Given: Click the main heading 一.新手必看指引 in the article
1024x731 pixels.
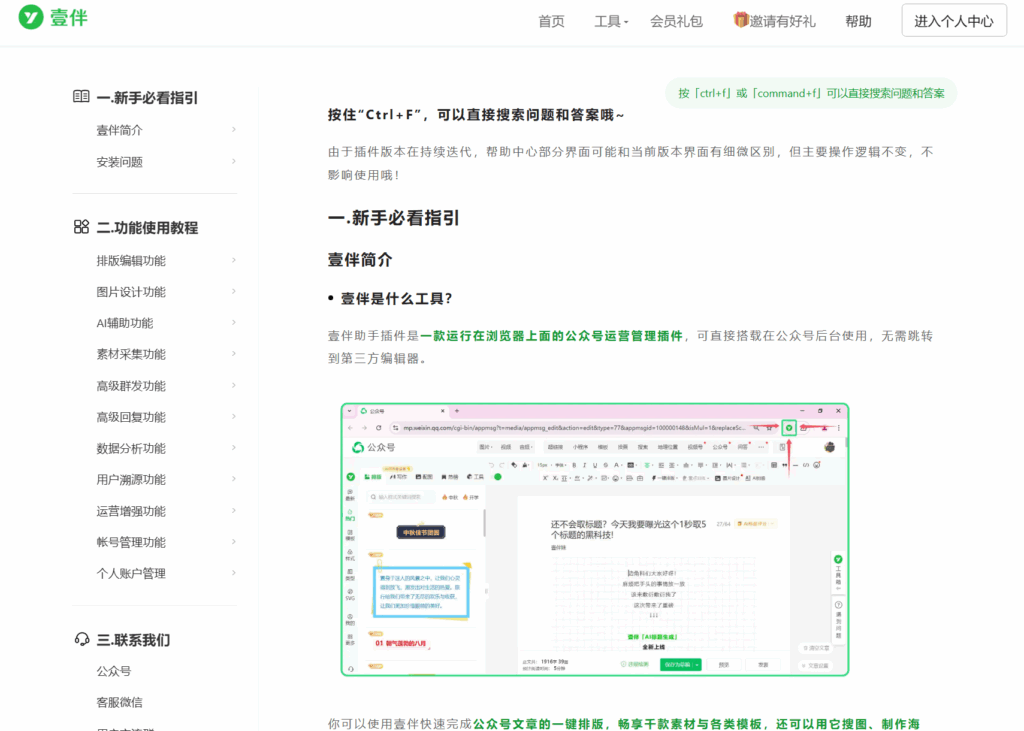Looking at the screenshot, I should [394, 218].
